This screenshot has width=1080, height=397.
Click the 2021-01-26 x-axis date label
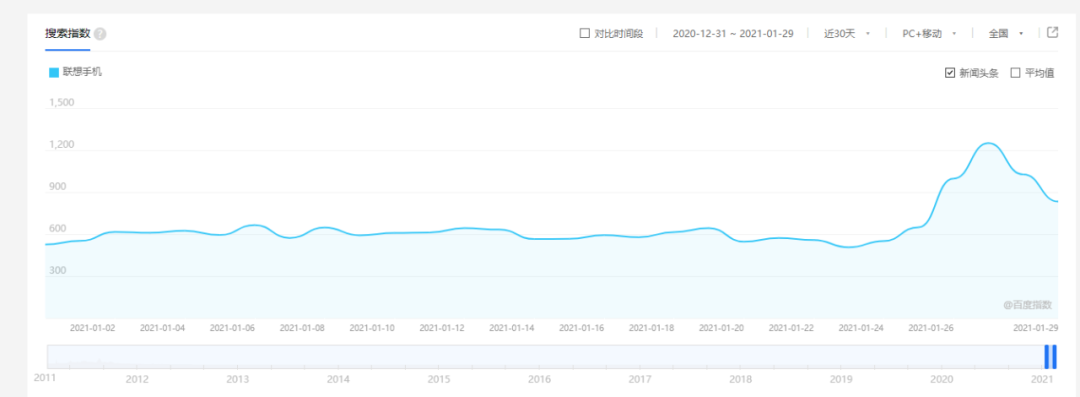[931, 328]
